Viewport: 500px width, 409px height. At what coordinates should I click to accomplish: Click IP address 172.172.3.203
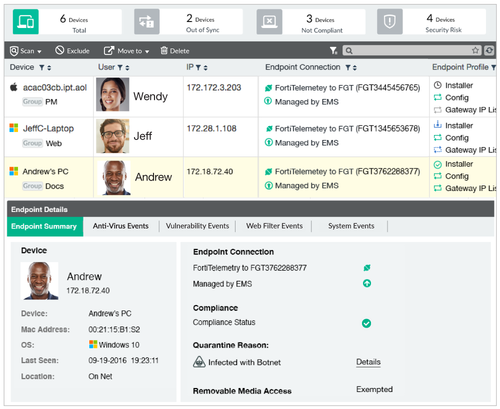pyautogui.click(x=214, y=88)
